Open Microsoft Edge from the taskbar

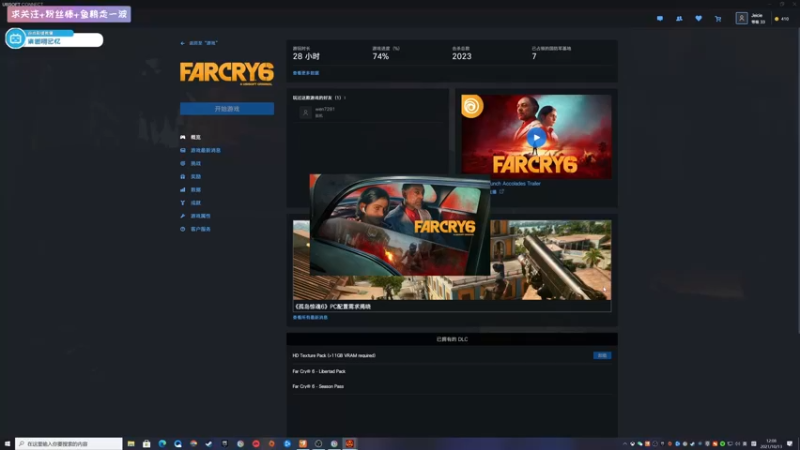click(162, 444)
